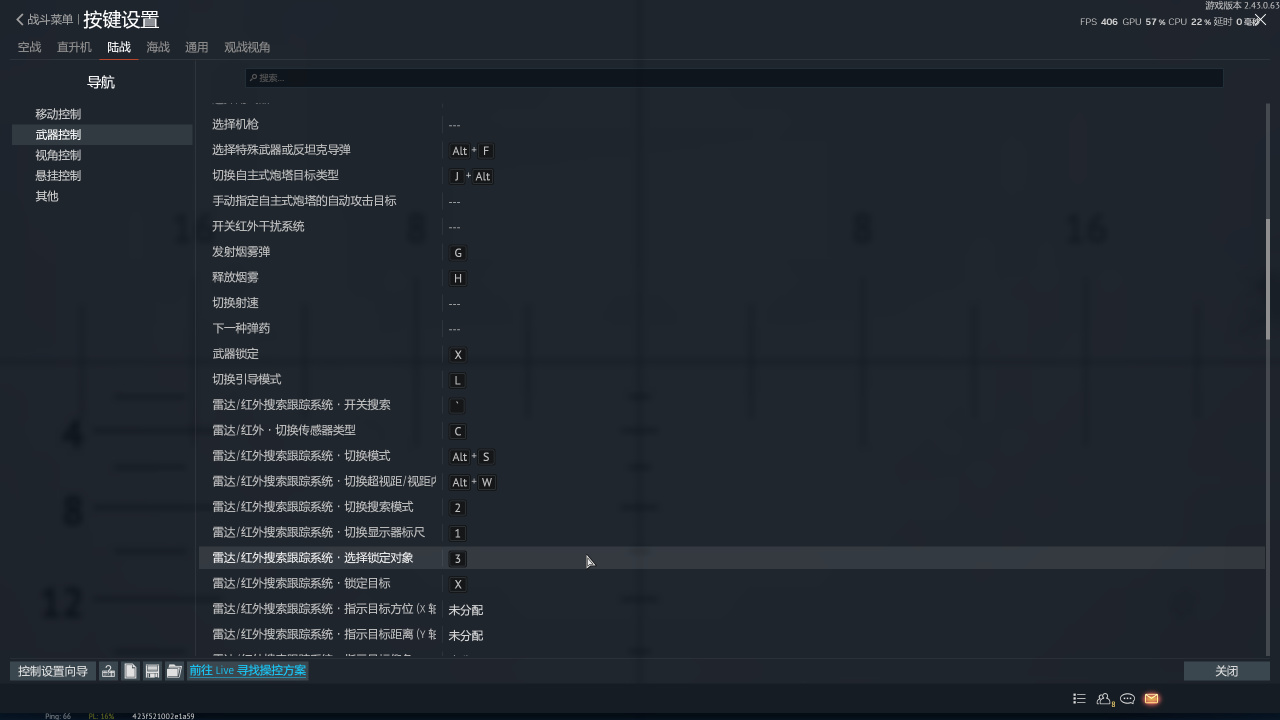Edit 1 key binding for 切换显示器标尺
This screenshot has width=1280, height=720.
pos(458,534)
